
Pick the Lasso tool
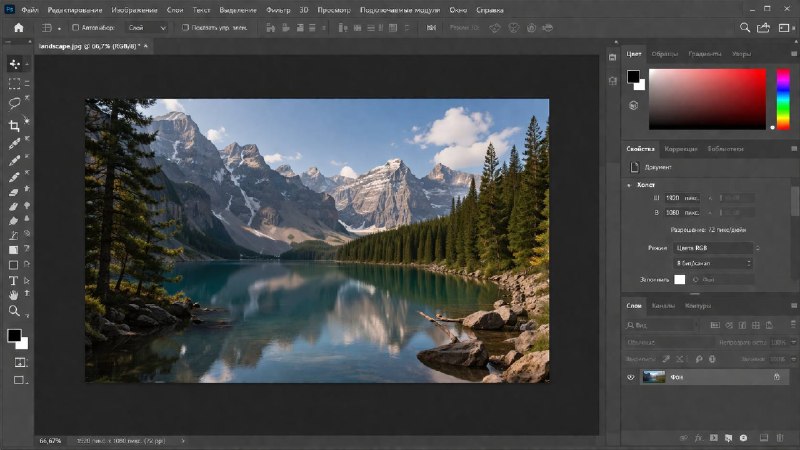(x=14, y=102)
